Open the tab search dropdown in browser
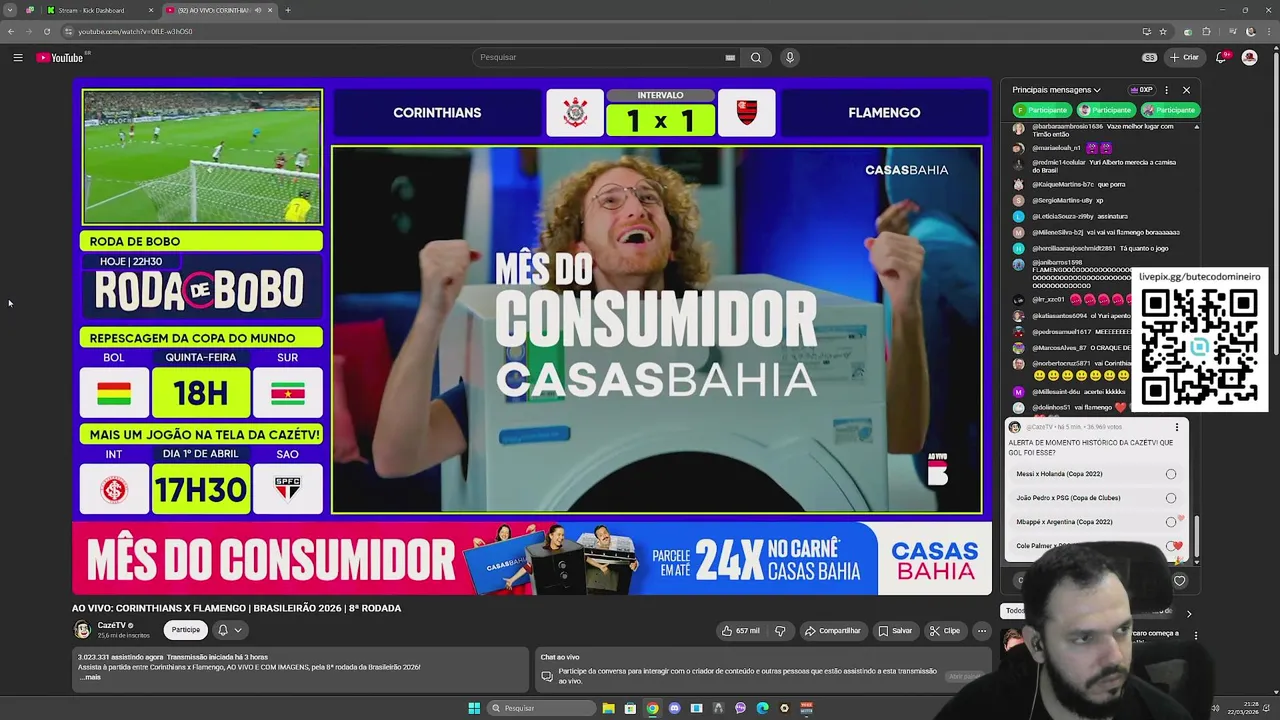This screenshot has height=720, width=1280. point(10,10)
